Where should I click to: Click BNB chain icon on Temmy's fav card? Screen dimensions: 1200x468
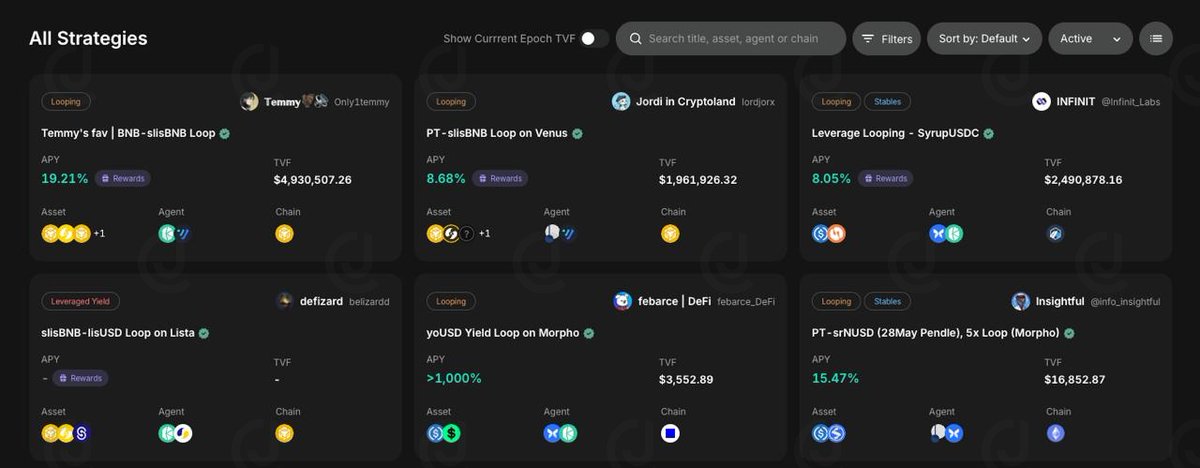(285, 234)
